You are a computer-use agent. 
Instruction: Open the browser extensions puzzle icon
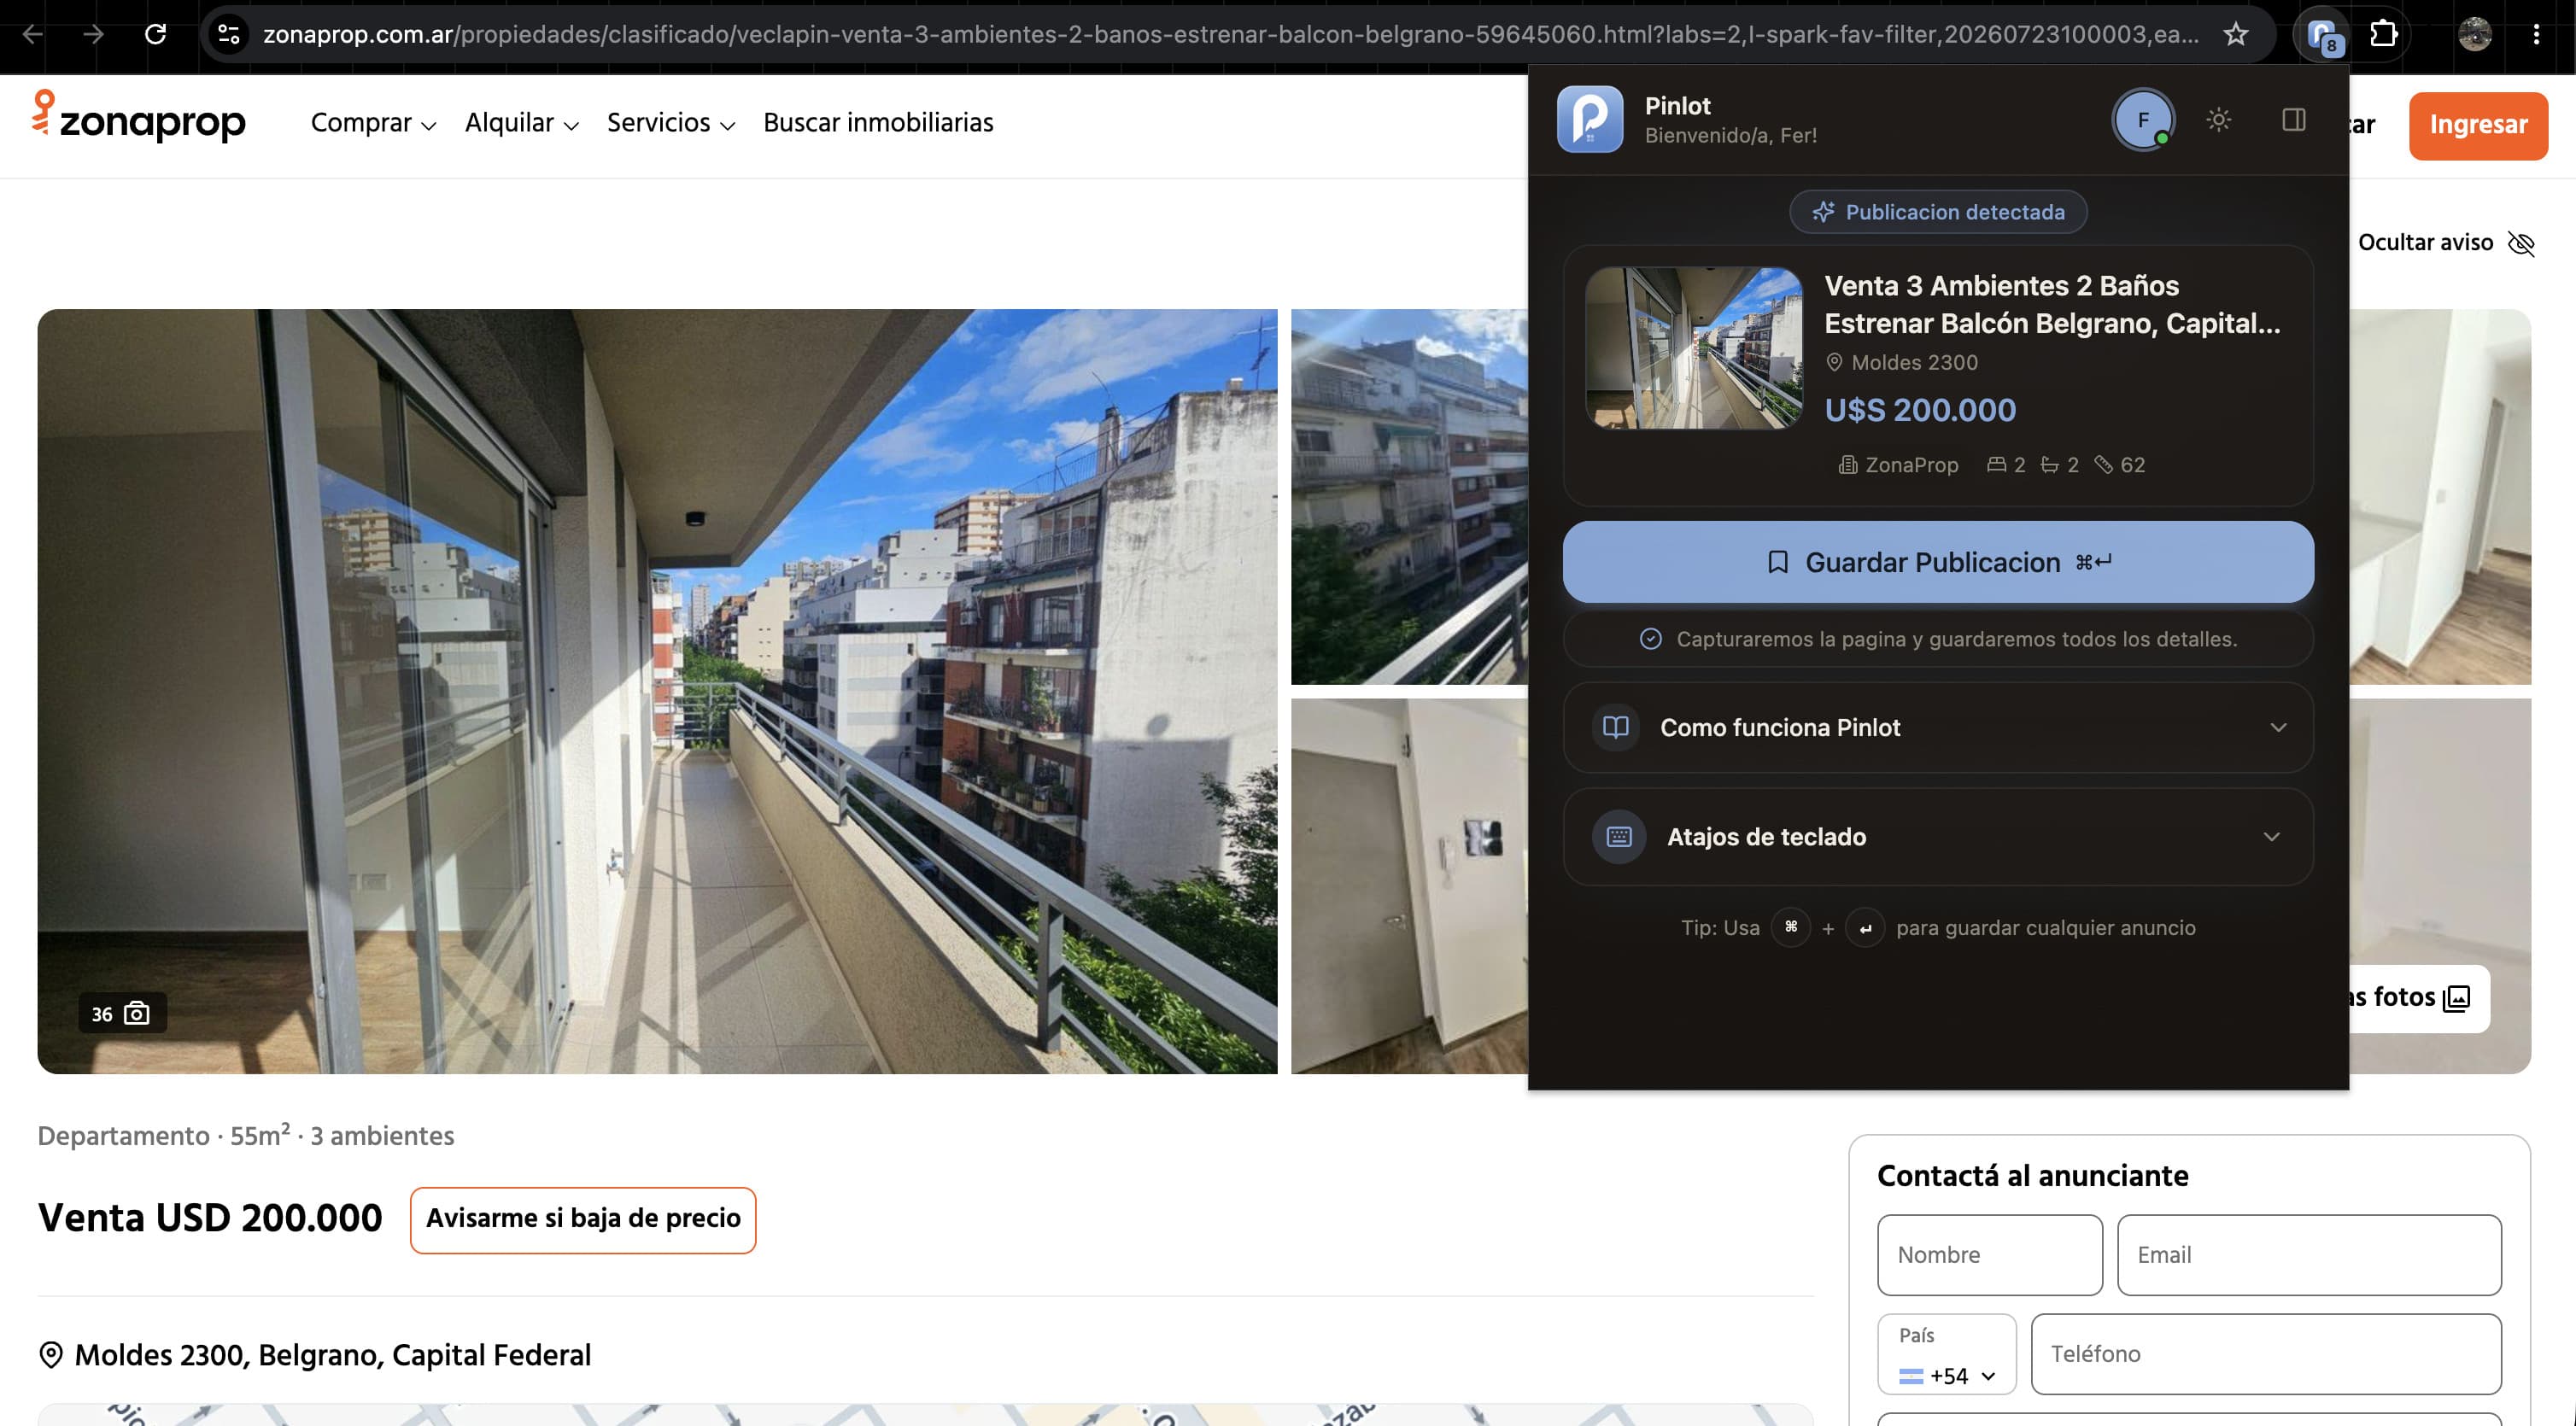pos(2384,34)
